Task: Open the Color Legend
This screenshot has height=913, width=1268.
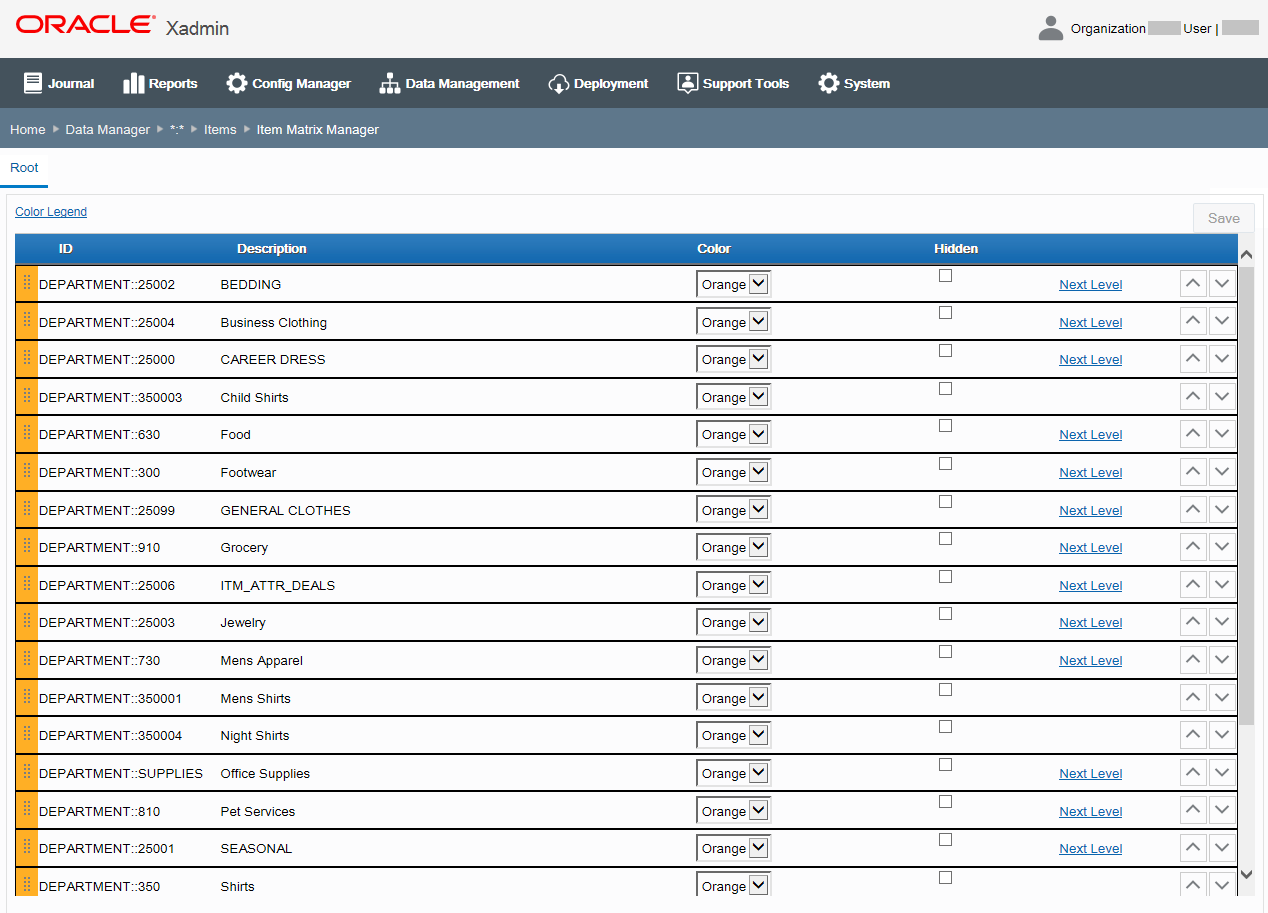Action: coord(50,211)
